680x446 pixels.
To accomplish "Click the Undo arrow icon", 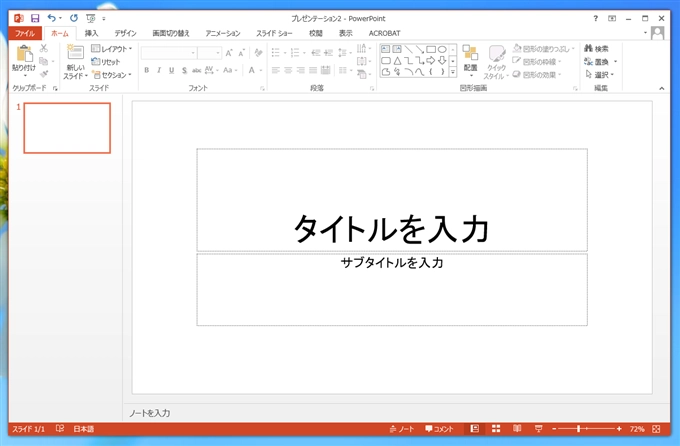I will (52, 18).
